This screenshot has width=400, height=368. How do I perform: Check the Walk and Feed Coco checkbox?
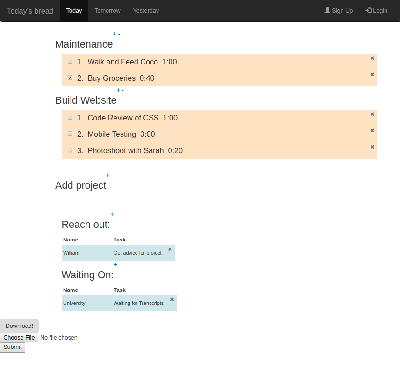point(70,61)
